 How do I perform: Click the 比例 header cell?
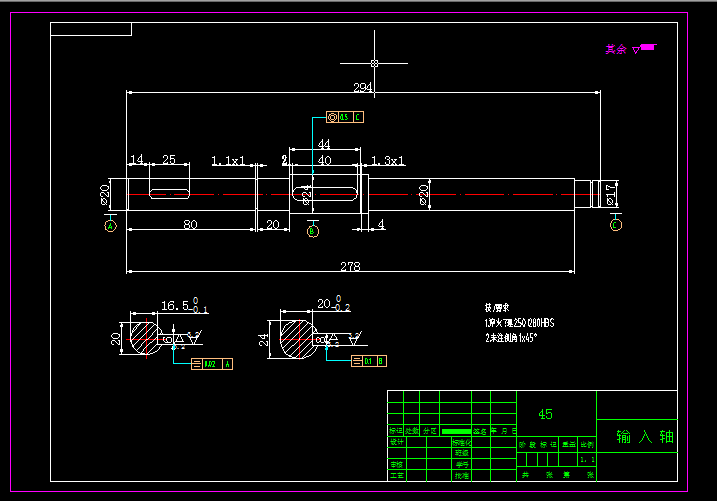point(587,444)
